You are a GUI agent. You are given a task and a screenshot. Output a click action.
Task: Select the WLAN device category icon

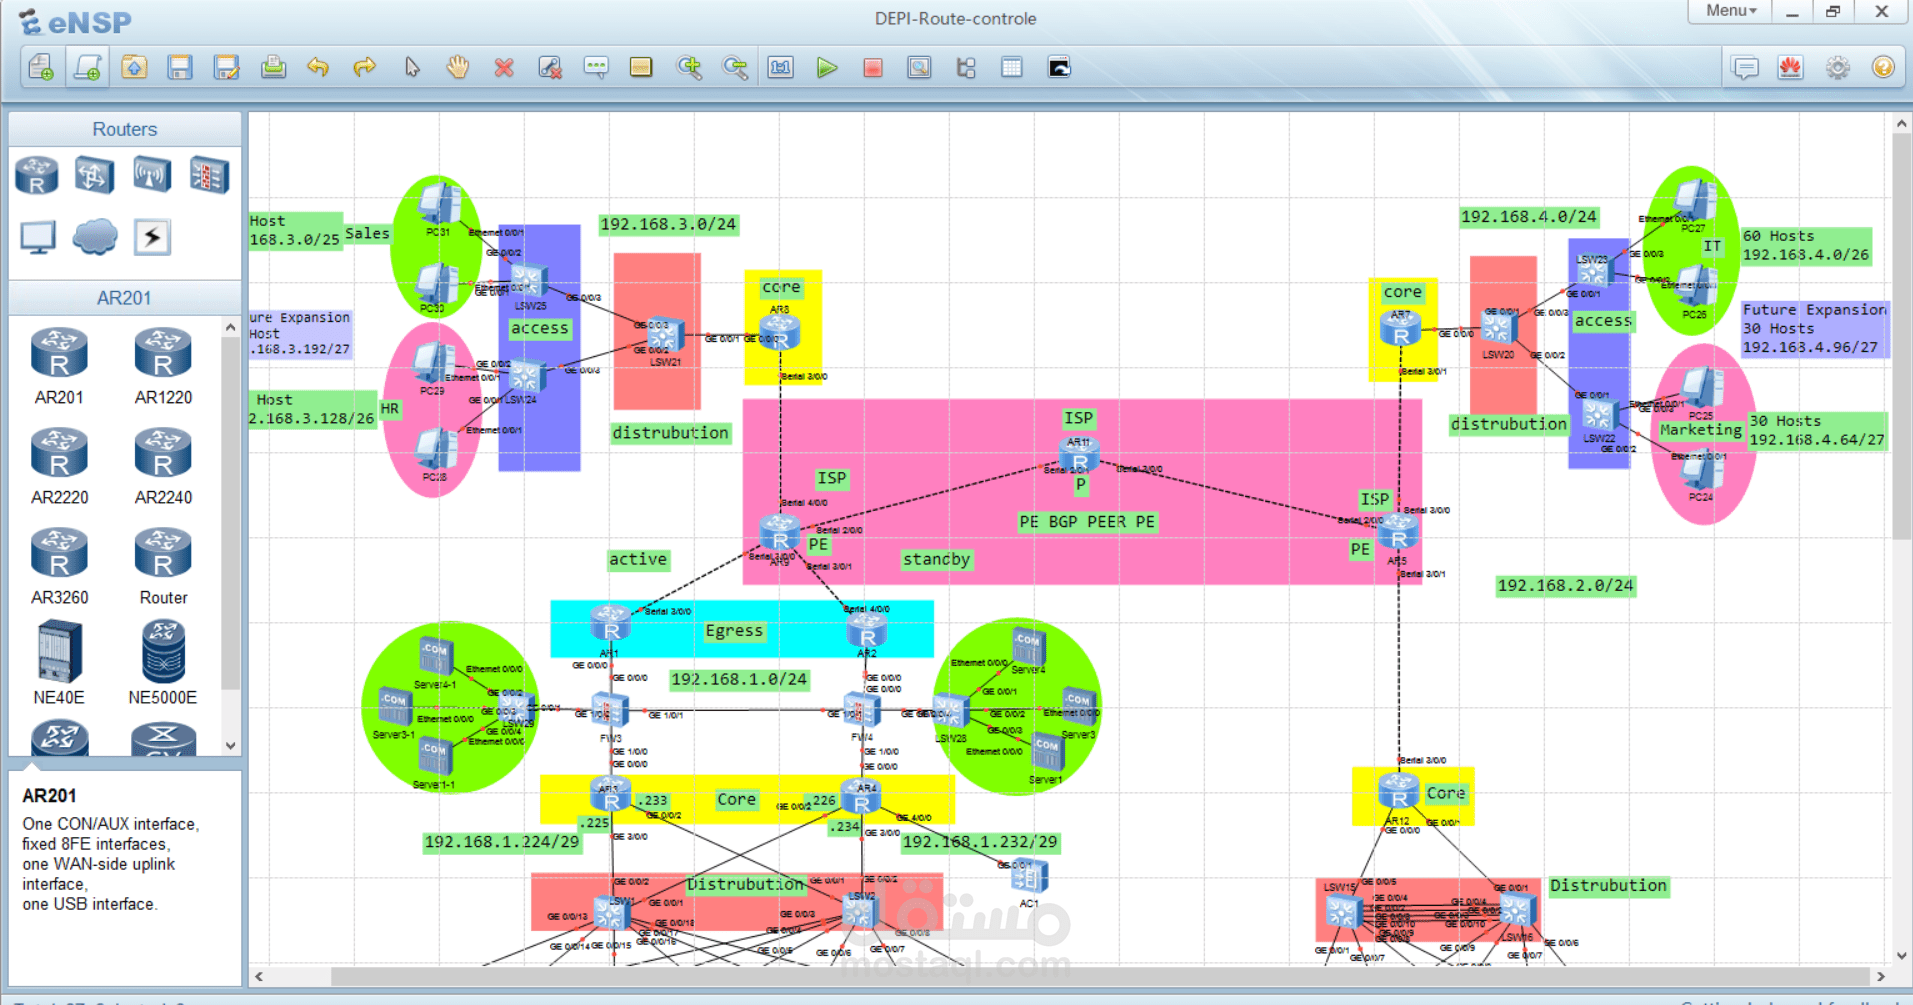pos(151,175)
